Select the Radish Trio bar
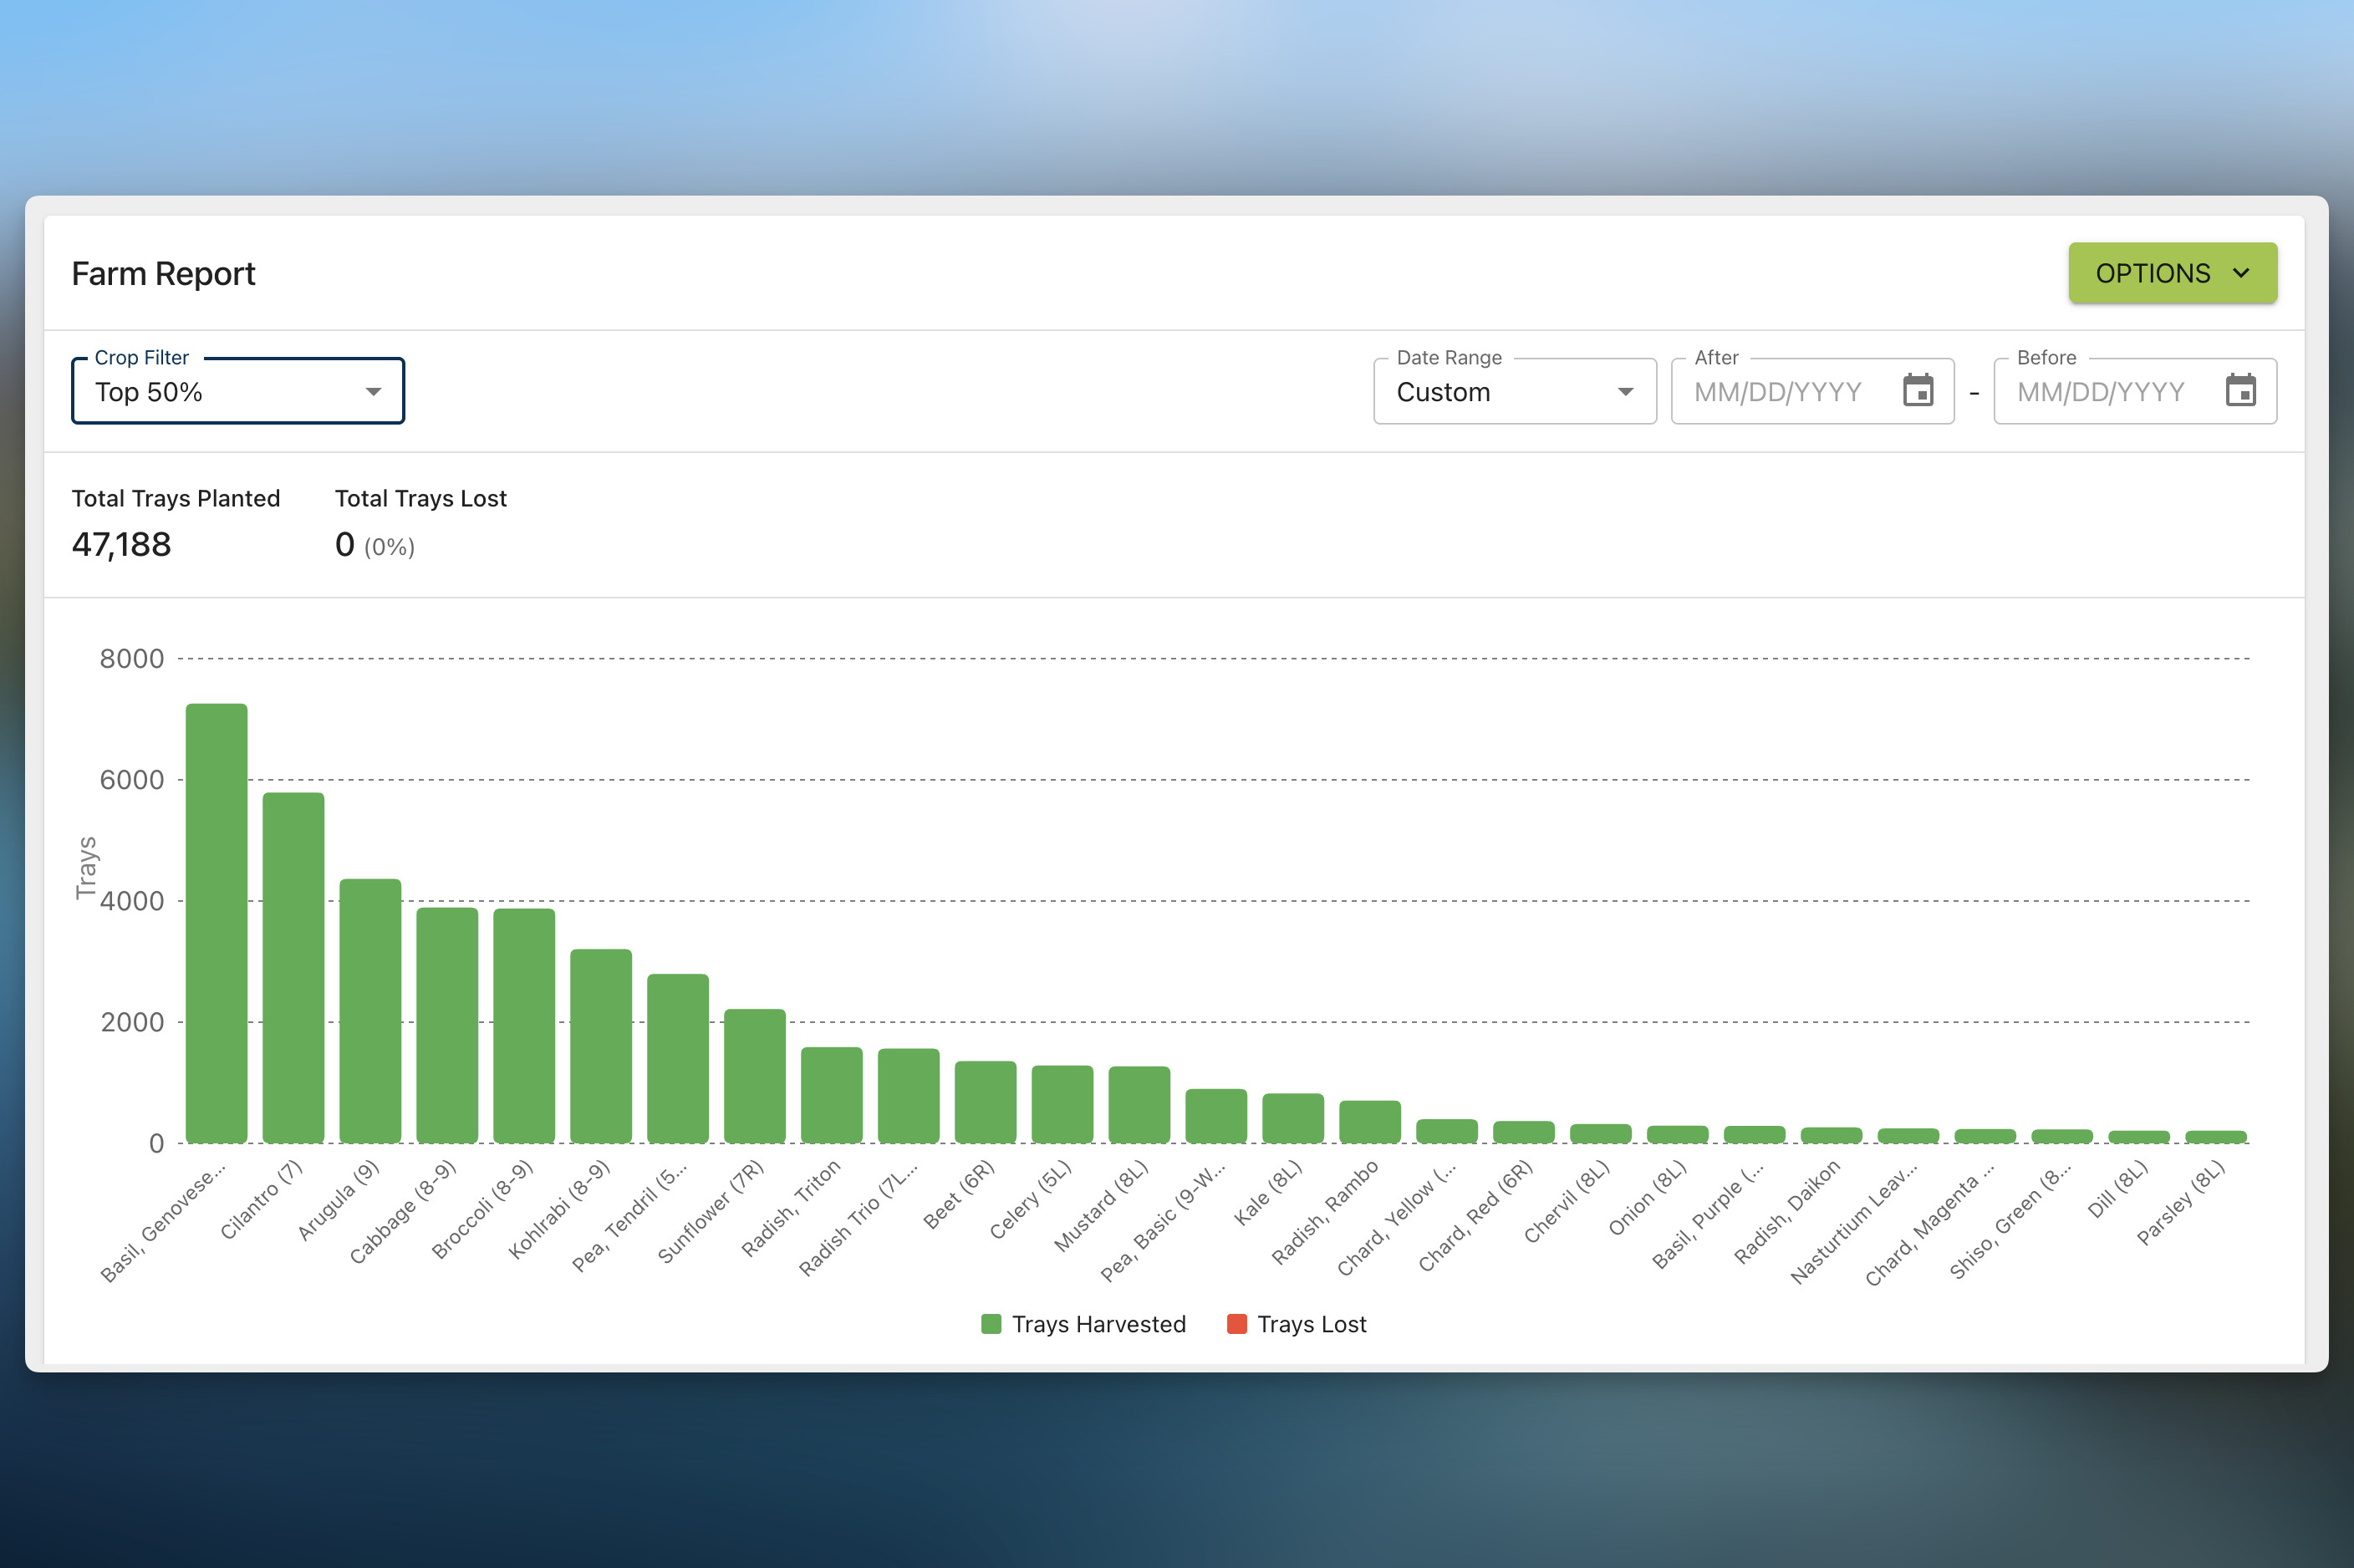This screenshot has height=1568, width=2354. pyautogui.click(x=909, y=1096)
